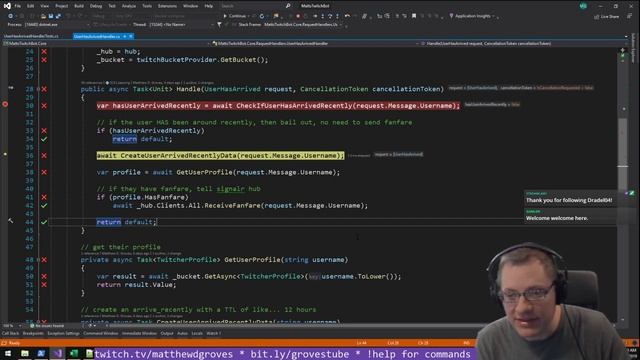Collapse the GetUserProfile method at line 48

pyautogui.click(x=39, y=260)
